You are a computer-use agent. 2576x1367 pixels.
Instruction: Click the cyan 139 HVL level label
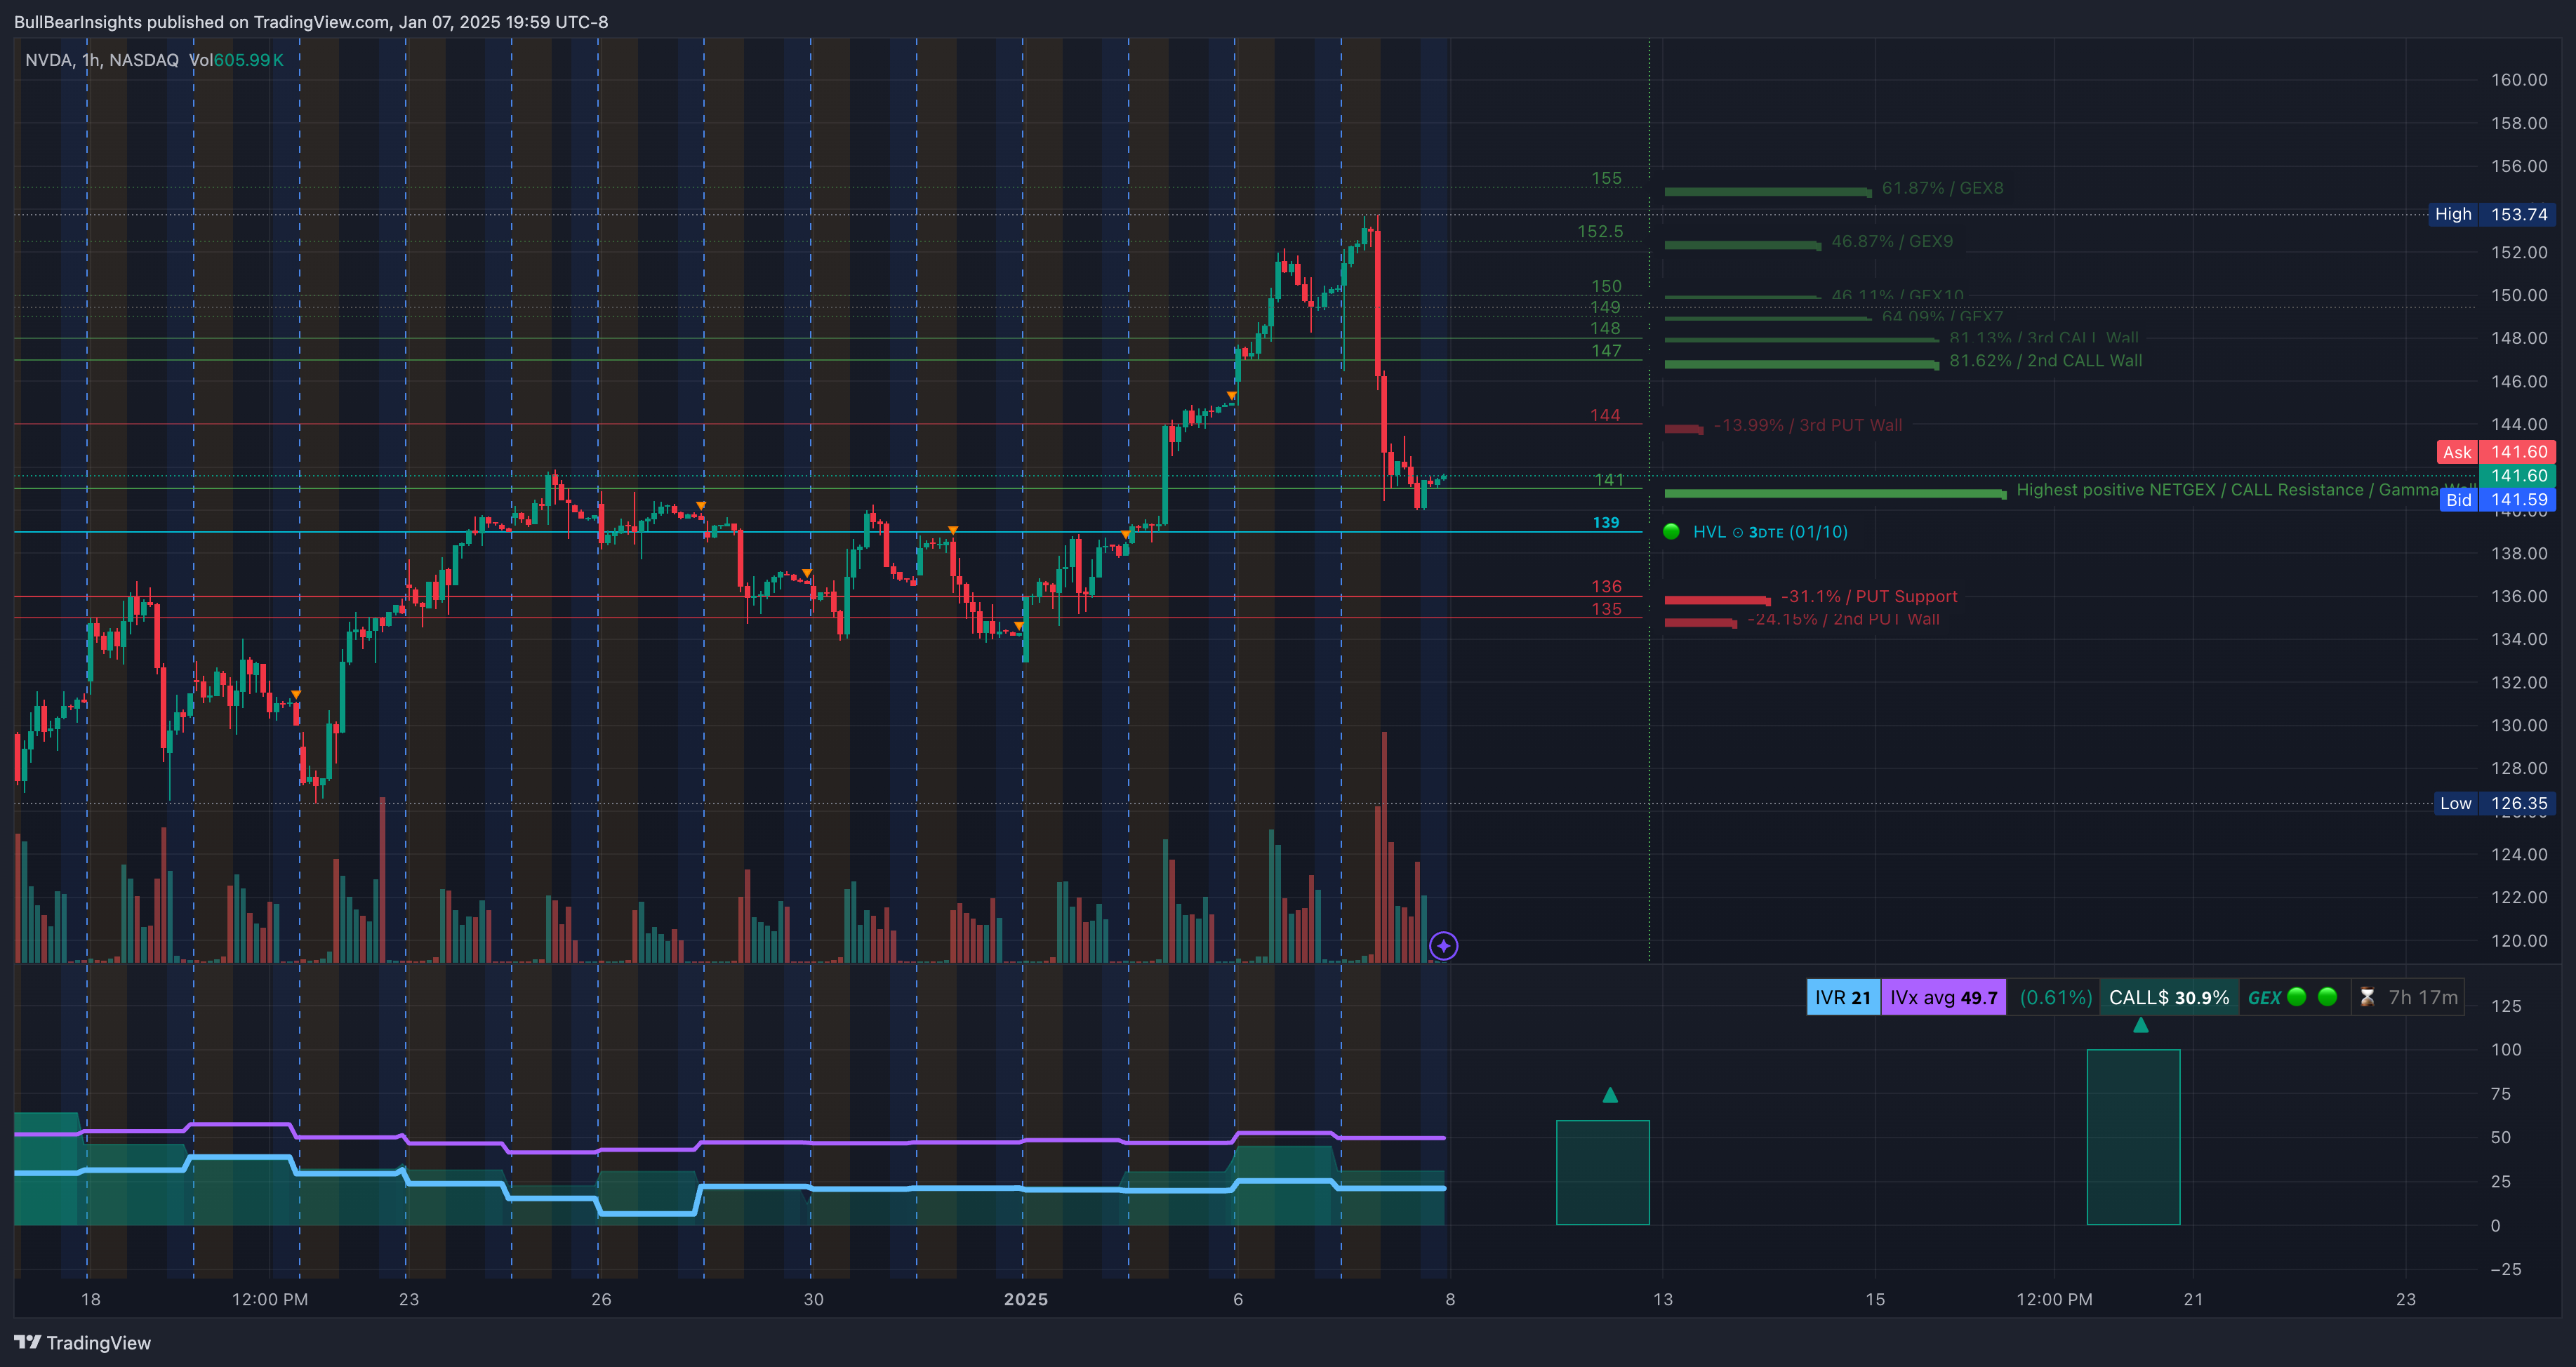click(1606, 522)
